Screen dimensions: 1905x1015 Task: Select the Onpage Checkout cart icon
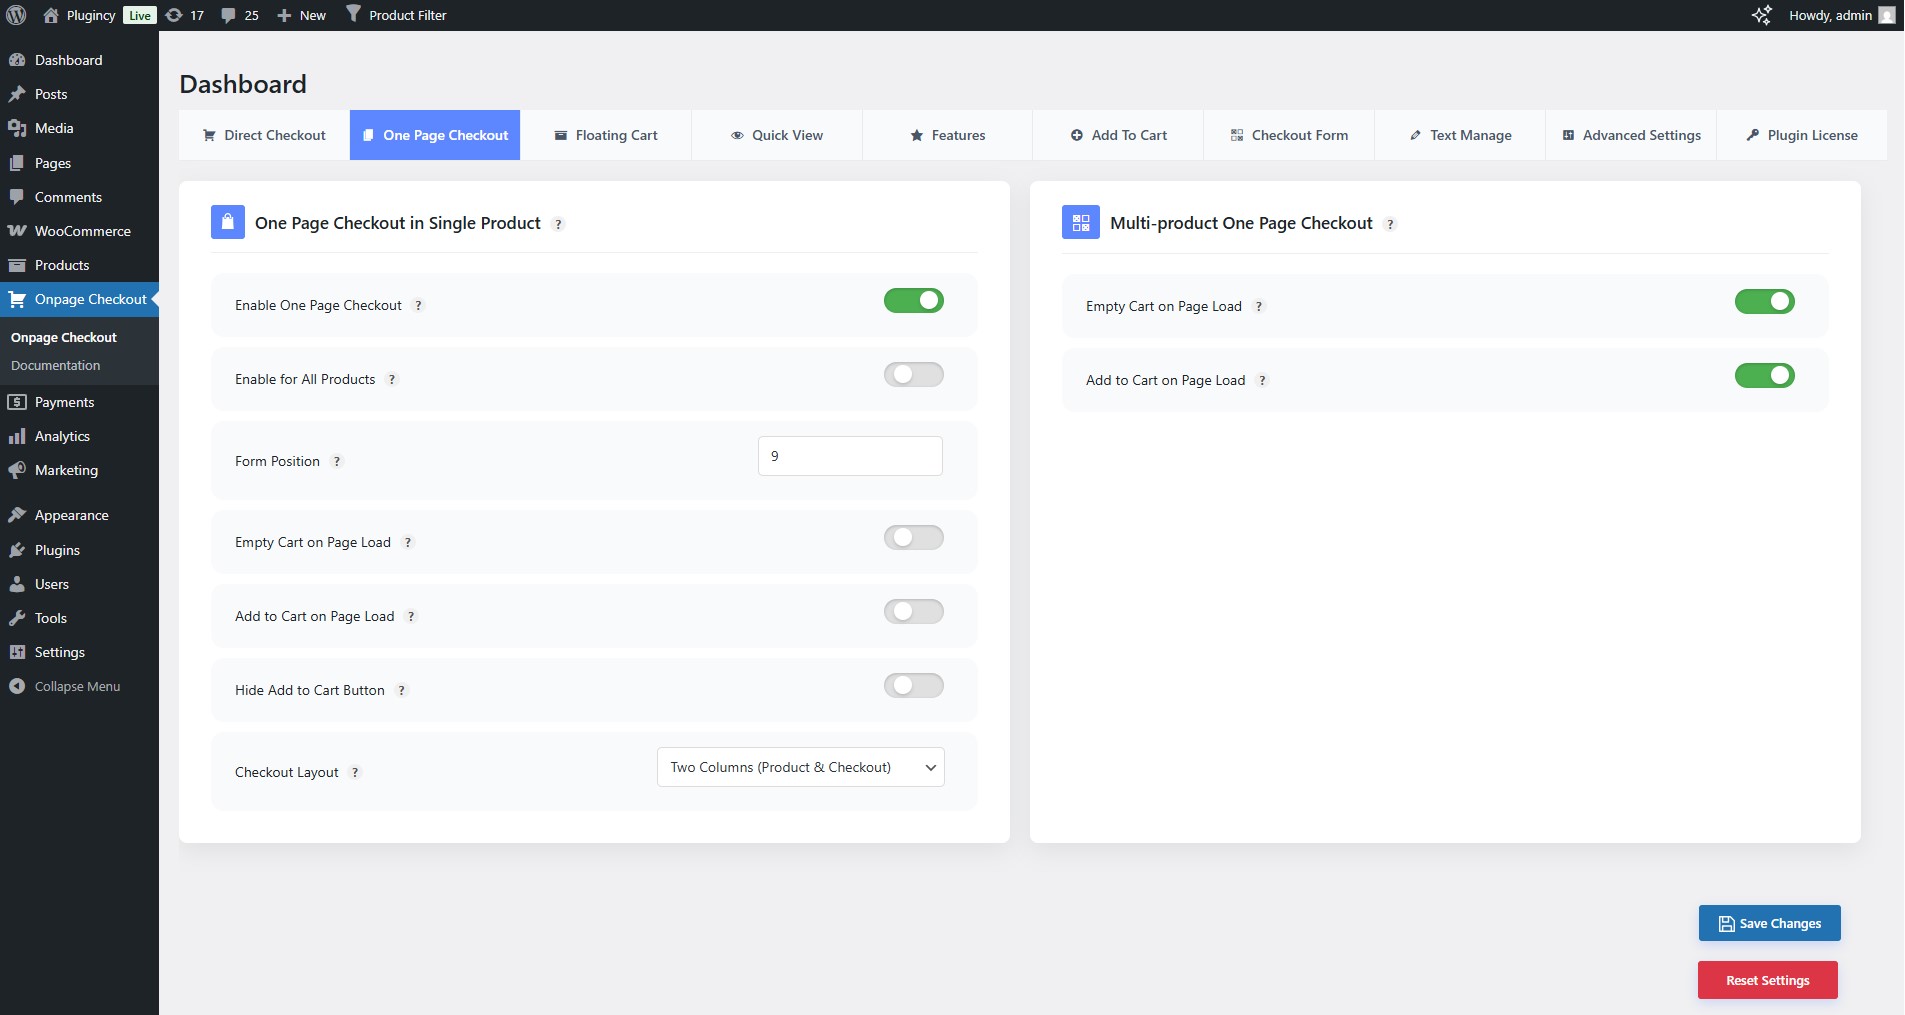[x=18, y=299]
